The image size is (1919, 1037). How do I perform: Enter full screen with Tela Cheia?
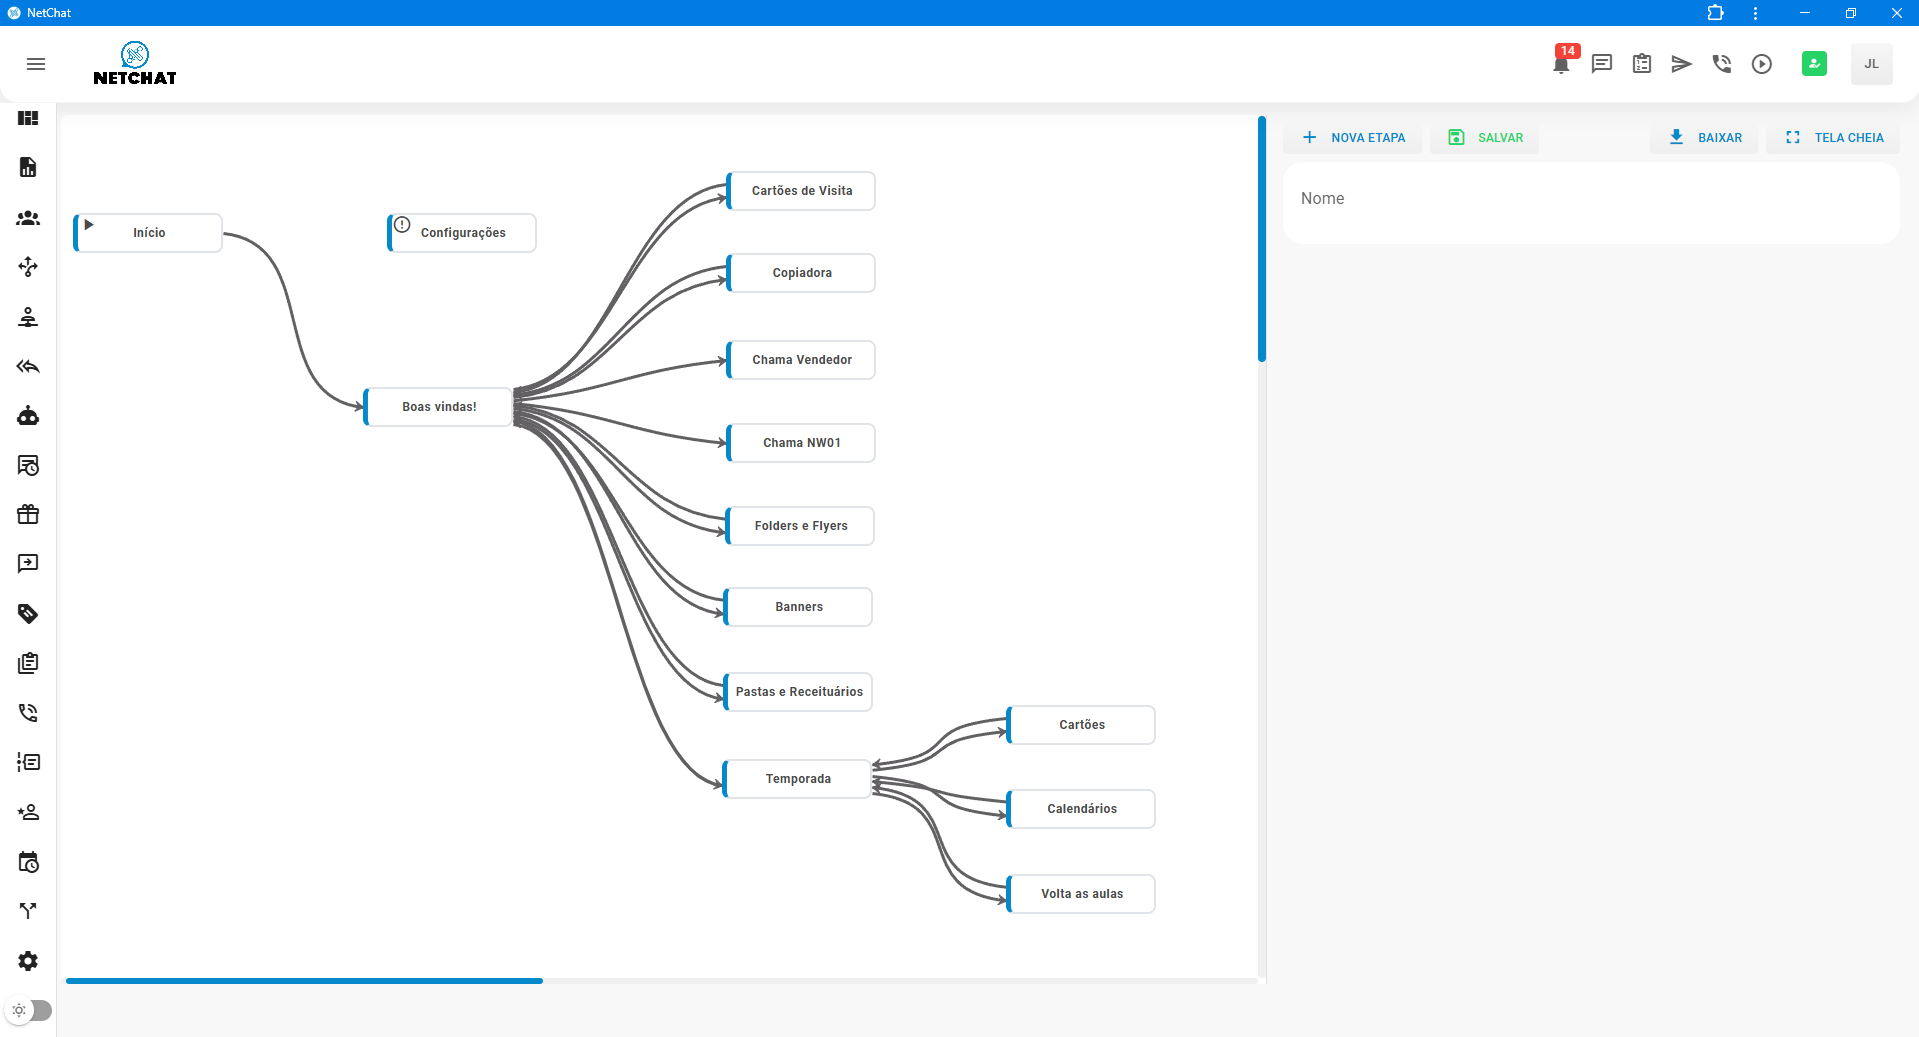coord(1834,138)
